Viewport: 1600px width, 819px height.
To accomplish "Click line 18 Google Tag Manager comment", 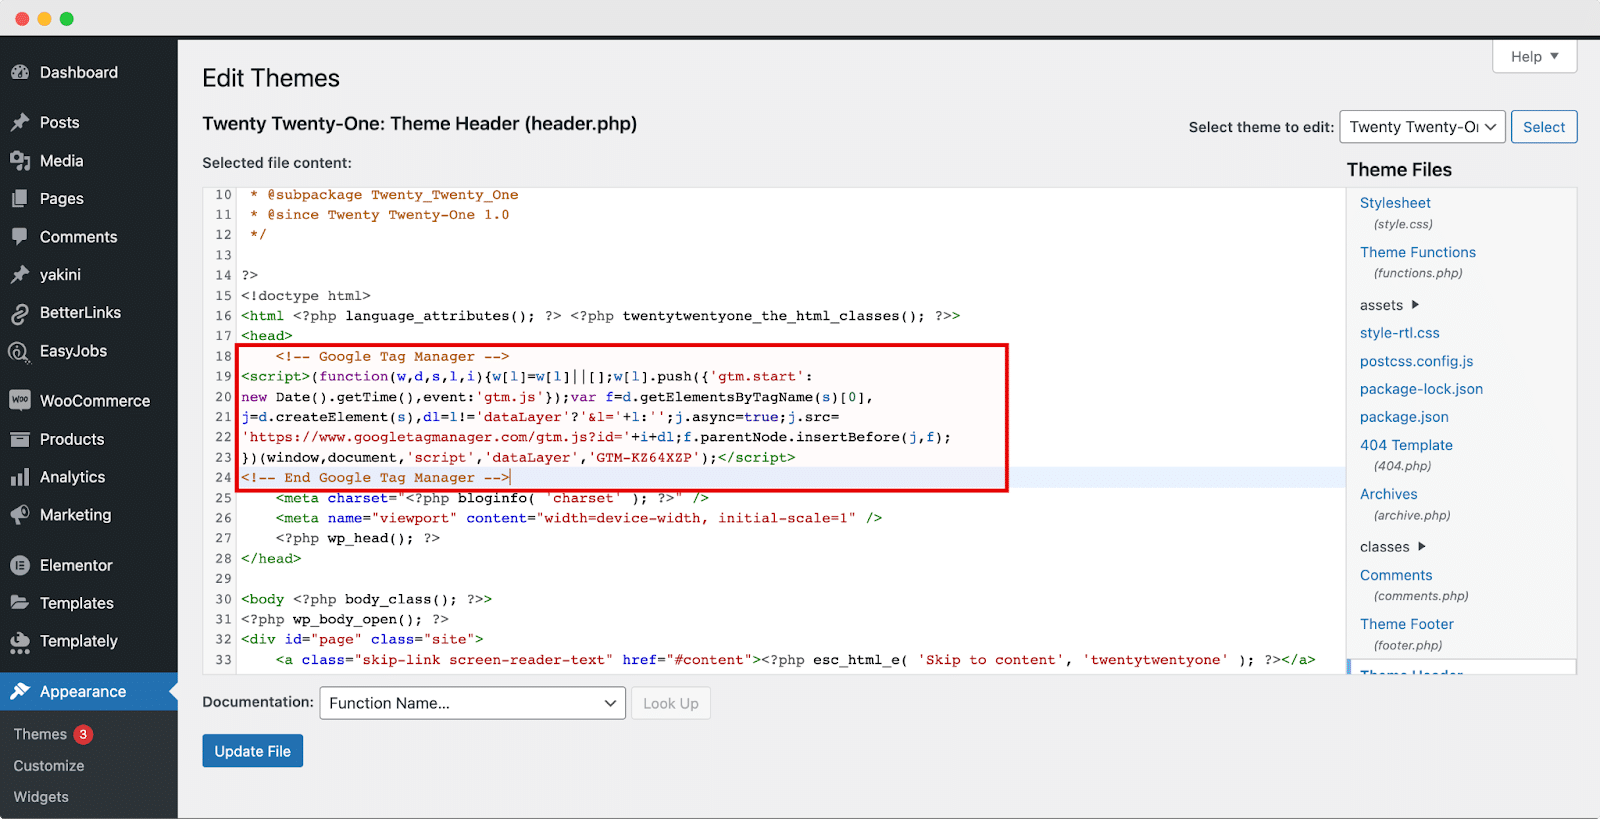I will pyautogui.click(x=392, y=356).
